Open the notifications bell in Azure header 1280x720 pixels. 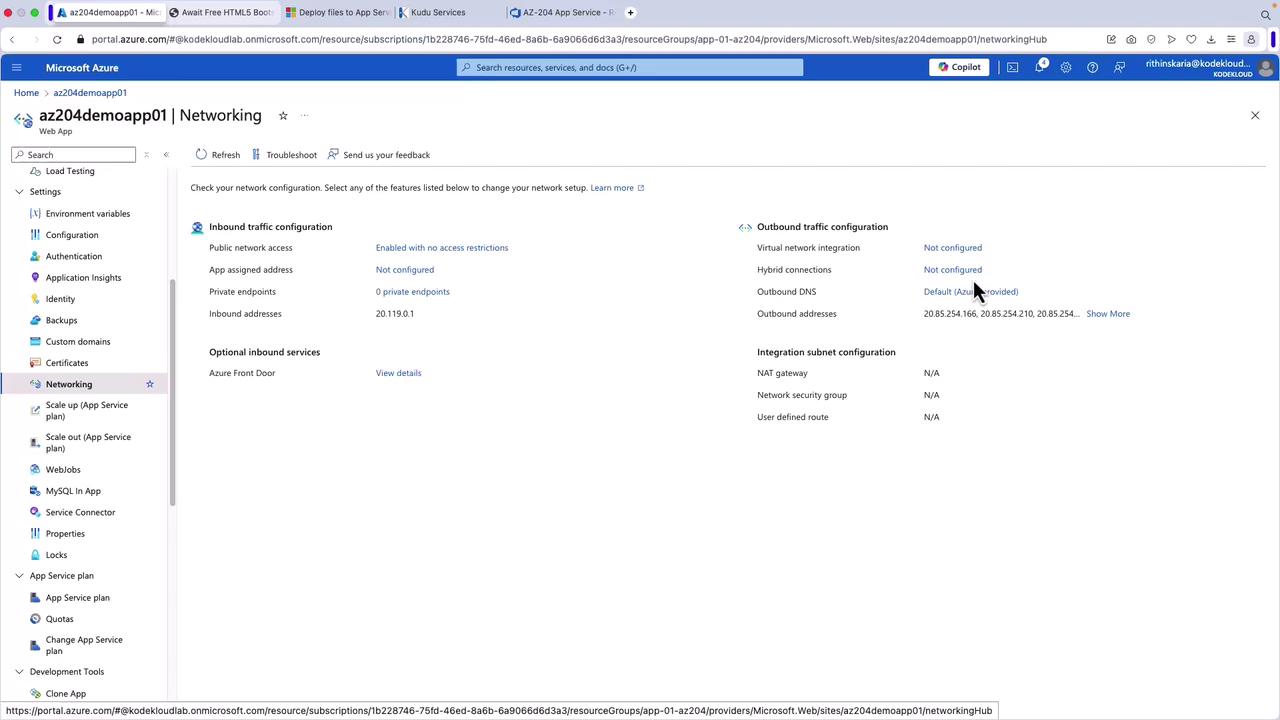click(1040, 67)
